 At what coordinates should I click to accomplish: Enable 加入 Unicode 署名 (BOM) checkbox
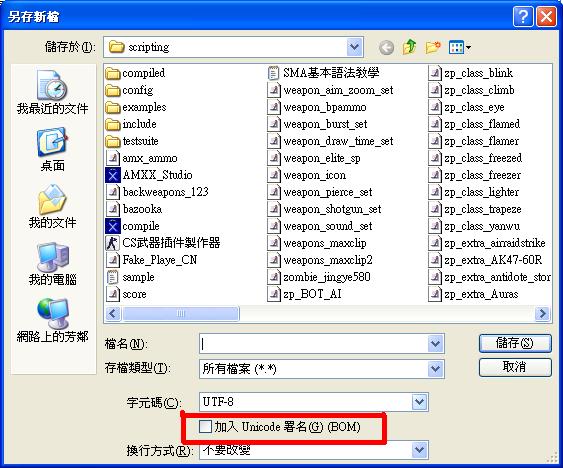[205, 426]
